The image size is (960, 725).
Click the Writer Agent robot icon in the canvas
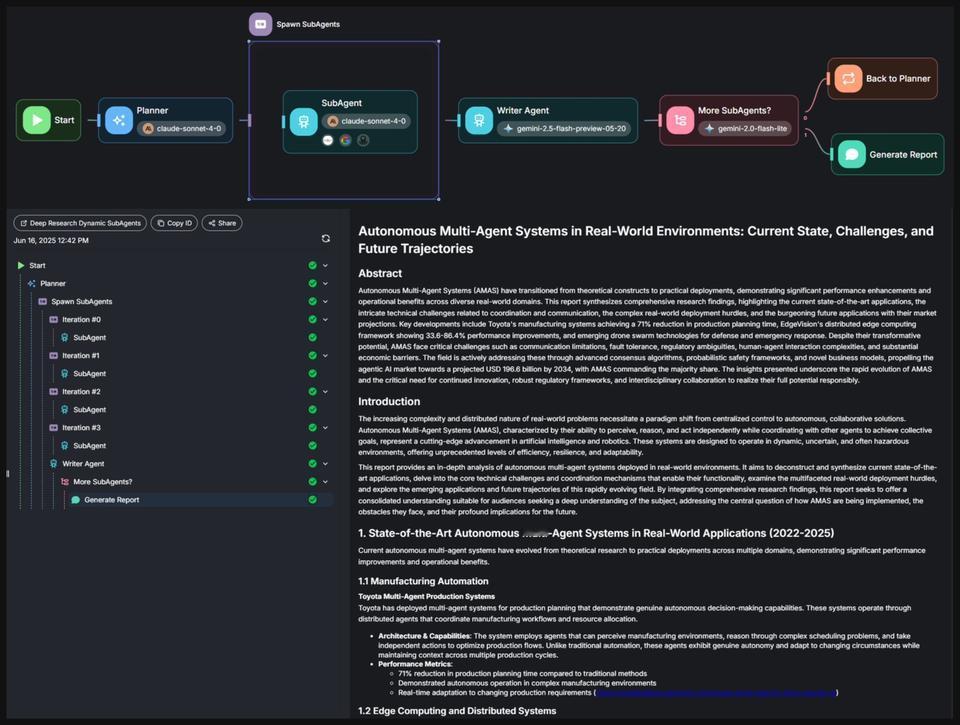[x=479, y=120]
